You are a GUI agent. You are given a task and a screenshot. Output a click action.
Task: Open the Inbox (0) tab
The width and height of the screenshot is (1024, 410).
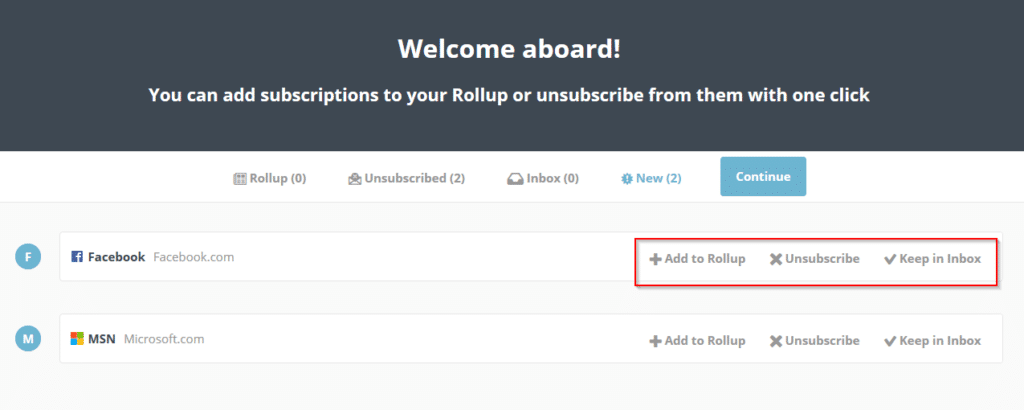(x=543, y=178)
